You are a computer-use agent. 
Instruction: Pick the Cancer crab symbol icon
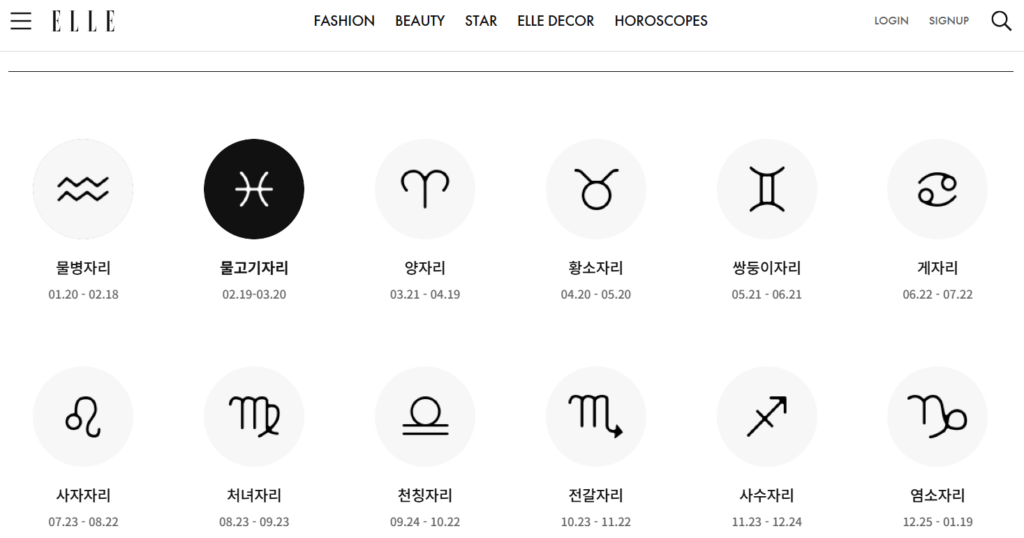[x=937, y=189]
